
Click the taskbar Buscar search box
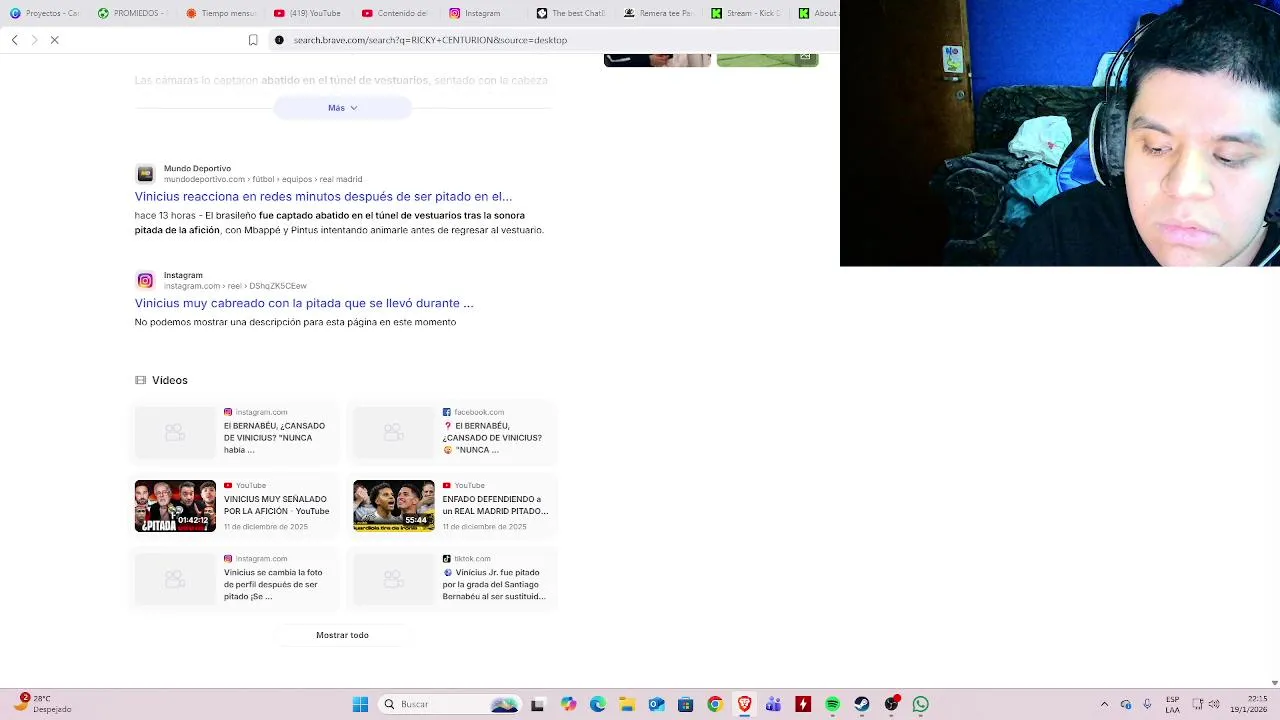click(x=449, y=704)
